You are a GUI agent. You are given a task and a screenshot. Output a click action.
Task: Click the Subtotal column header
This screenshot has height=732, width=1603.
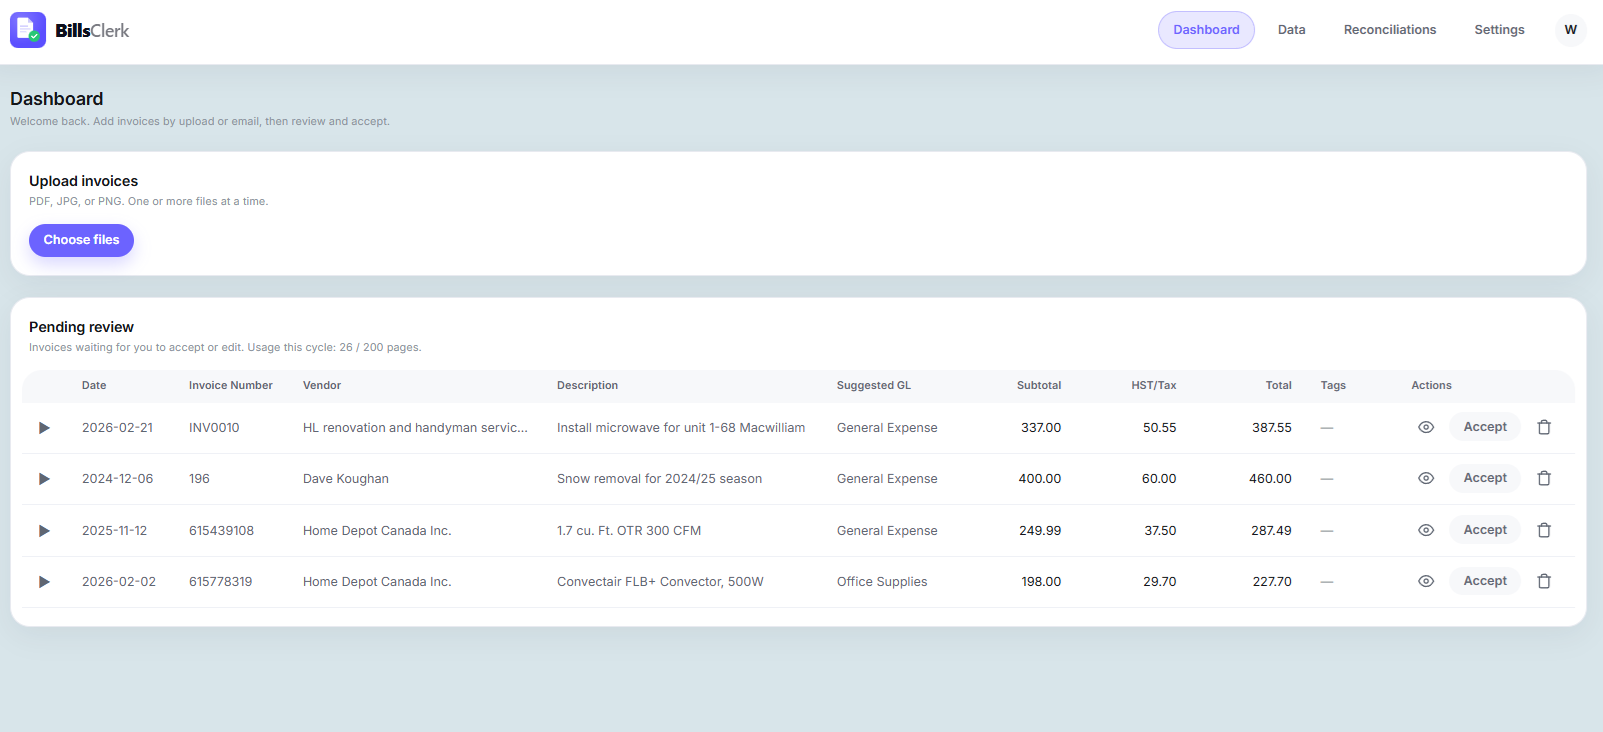tap(1039, 385)
